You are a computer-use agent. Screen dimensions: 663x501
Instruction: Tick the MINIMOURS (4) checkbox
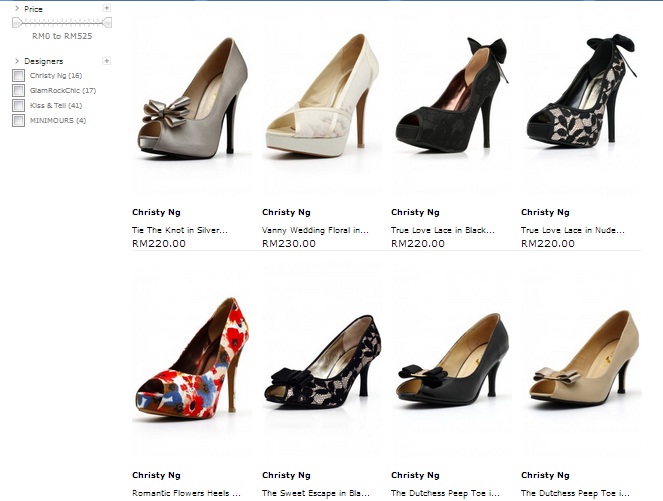coord(19,120)
